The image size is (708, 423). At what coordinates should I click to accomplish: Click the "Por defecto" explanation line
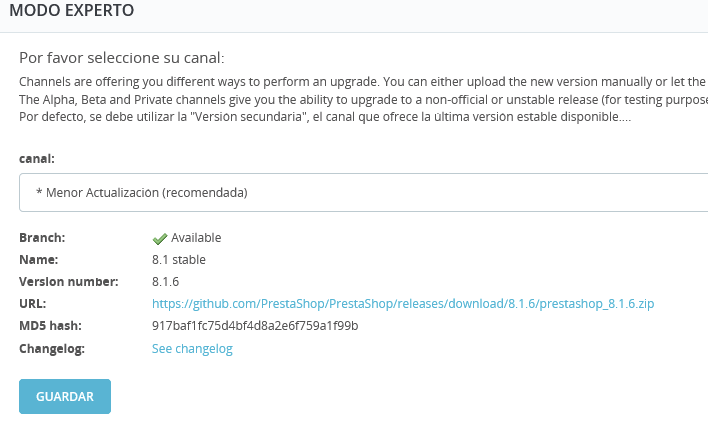click(325, 117)
